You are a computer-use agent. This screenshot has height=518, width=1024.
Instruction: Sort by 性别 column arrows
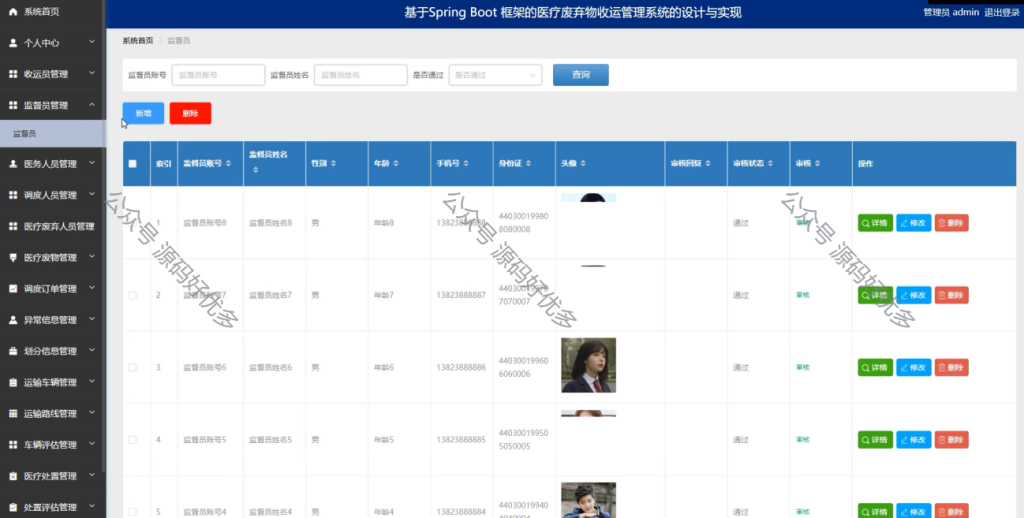333,163
